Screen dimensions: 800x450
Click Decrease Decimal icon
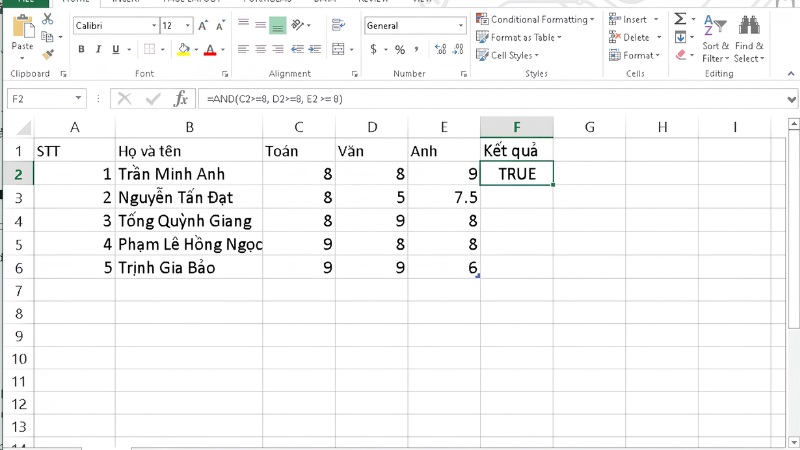[458, 49]
